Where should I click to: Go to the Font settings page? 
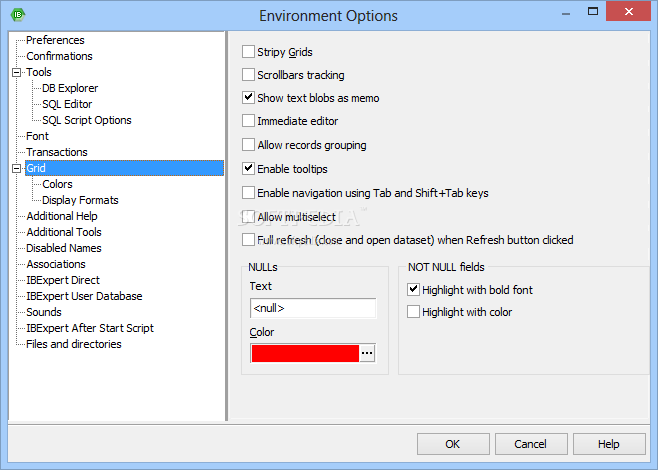[37, 136]
